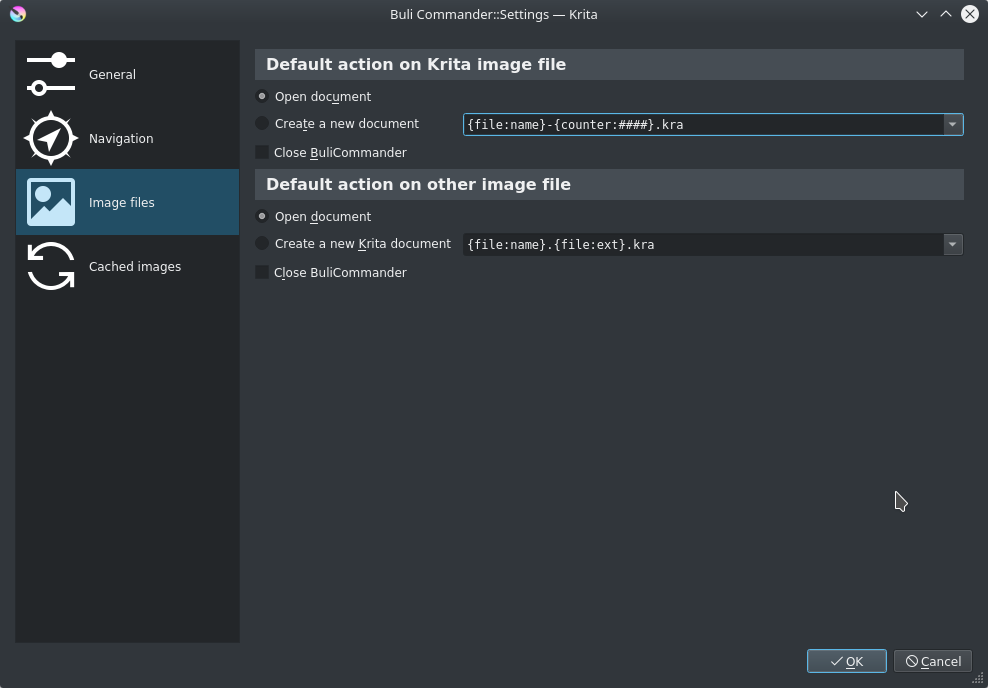Click the General sliders icon
This screenshot has width=988, height=688.
click(x=50, y=75)
